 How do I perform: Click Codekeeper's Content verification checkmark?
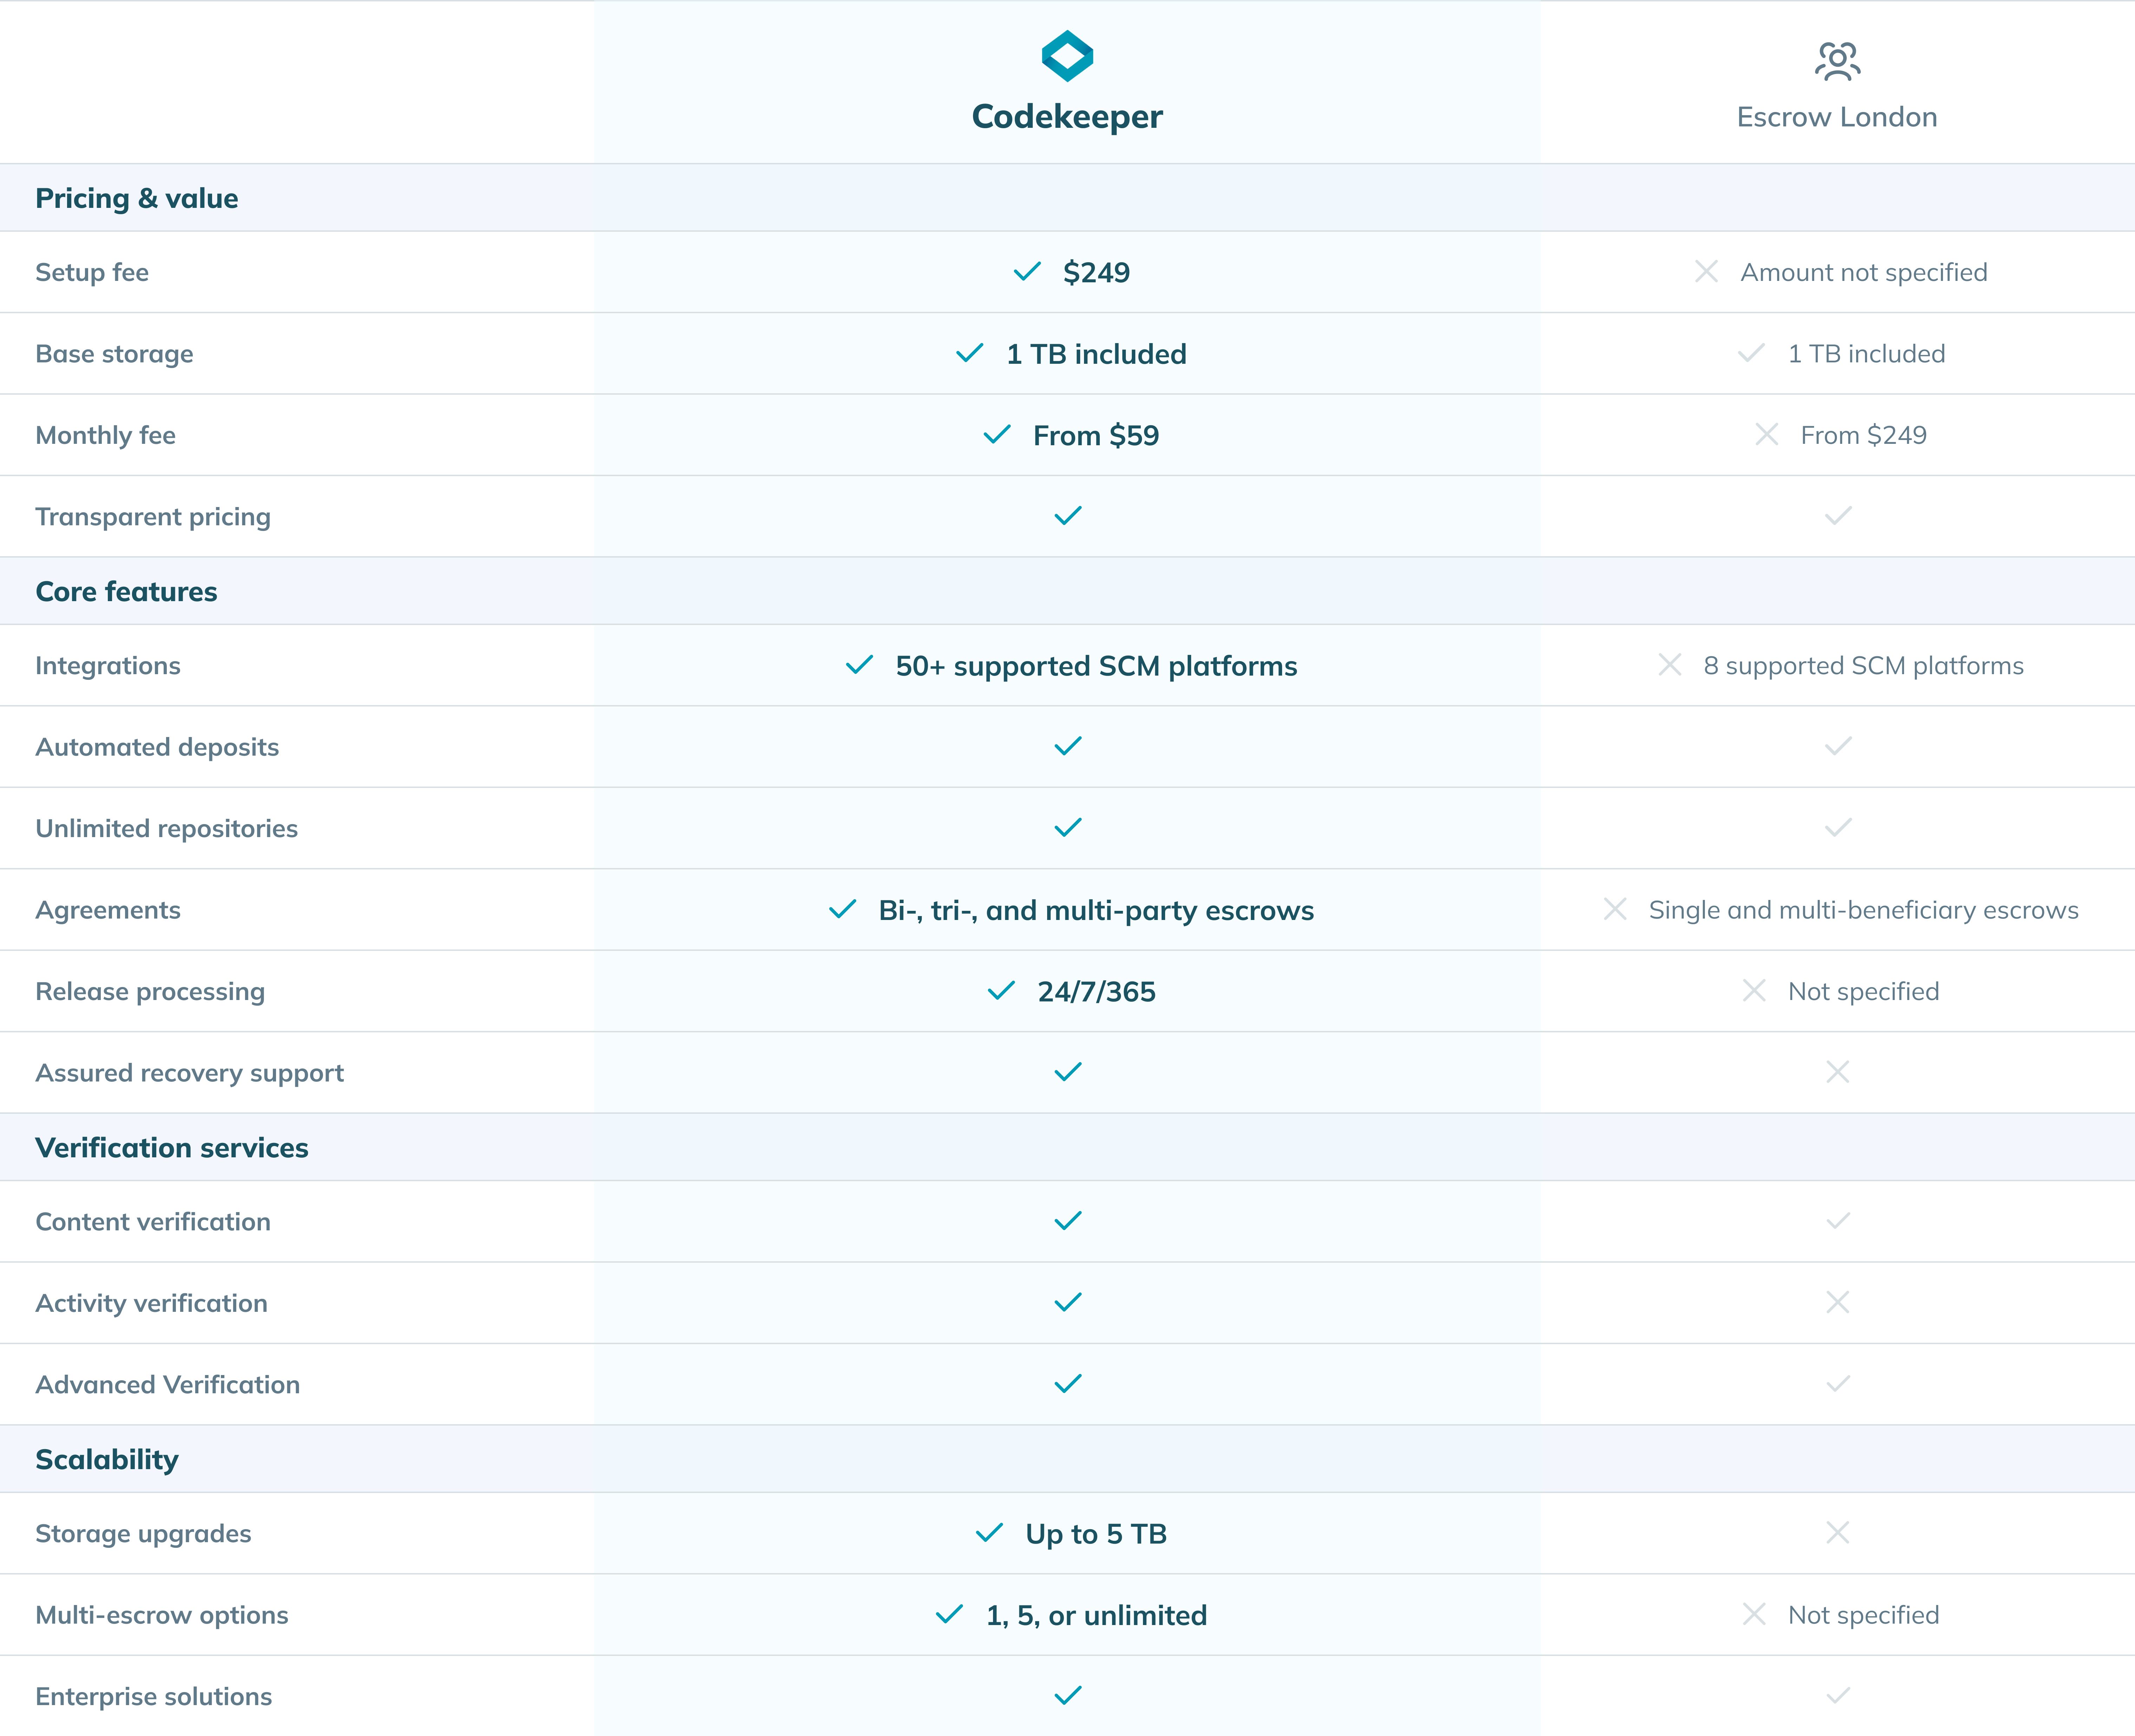[1068, 1221]
